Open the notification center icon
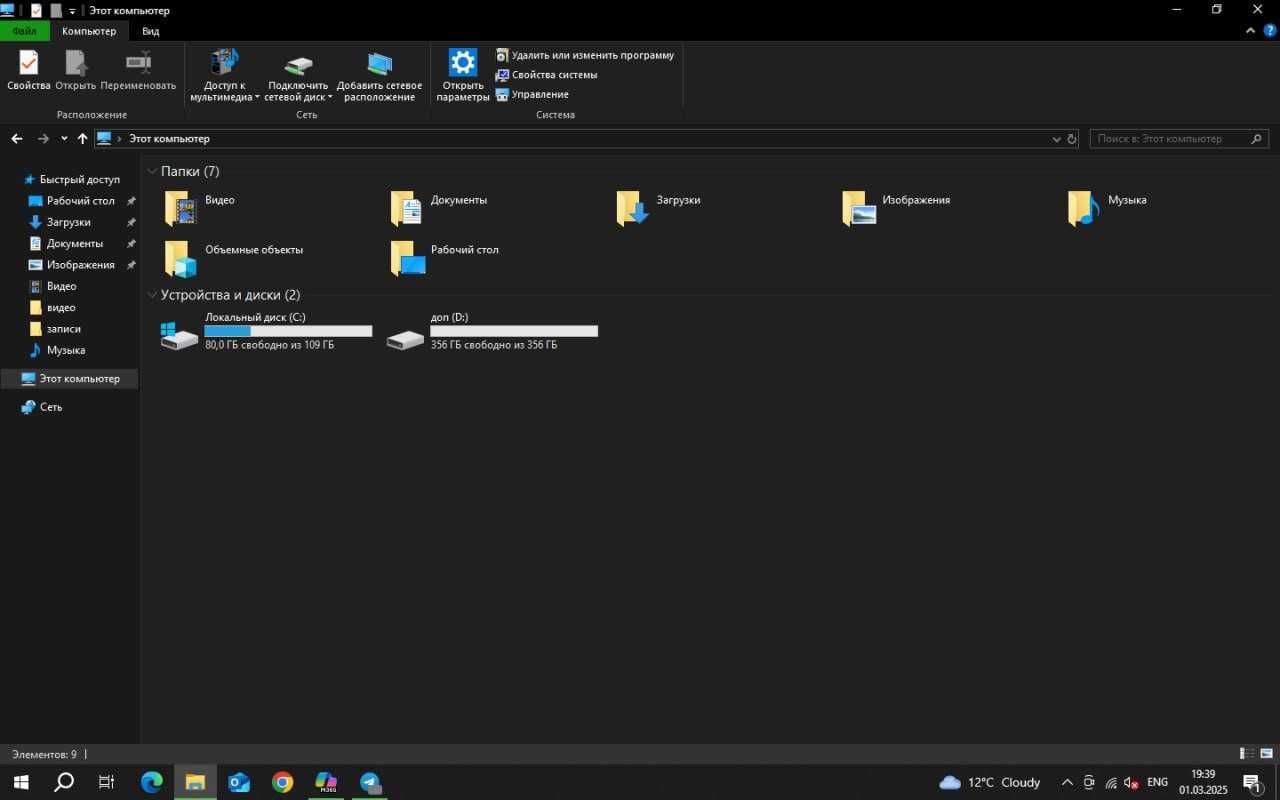 pyautogui.click(x=1251, y=782)
